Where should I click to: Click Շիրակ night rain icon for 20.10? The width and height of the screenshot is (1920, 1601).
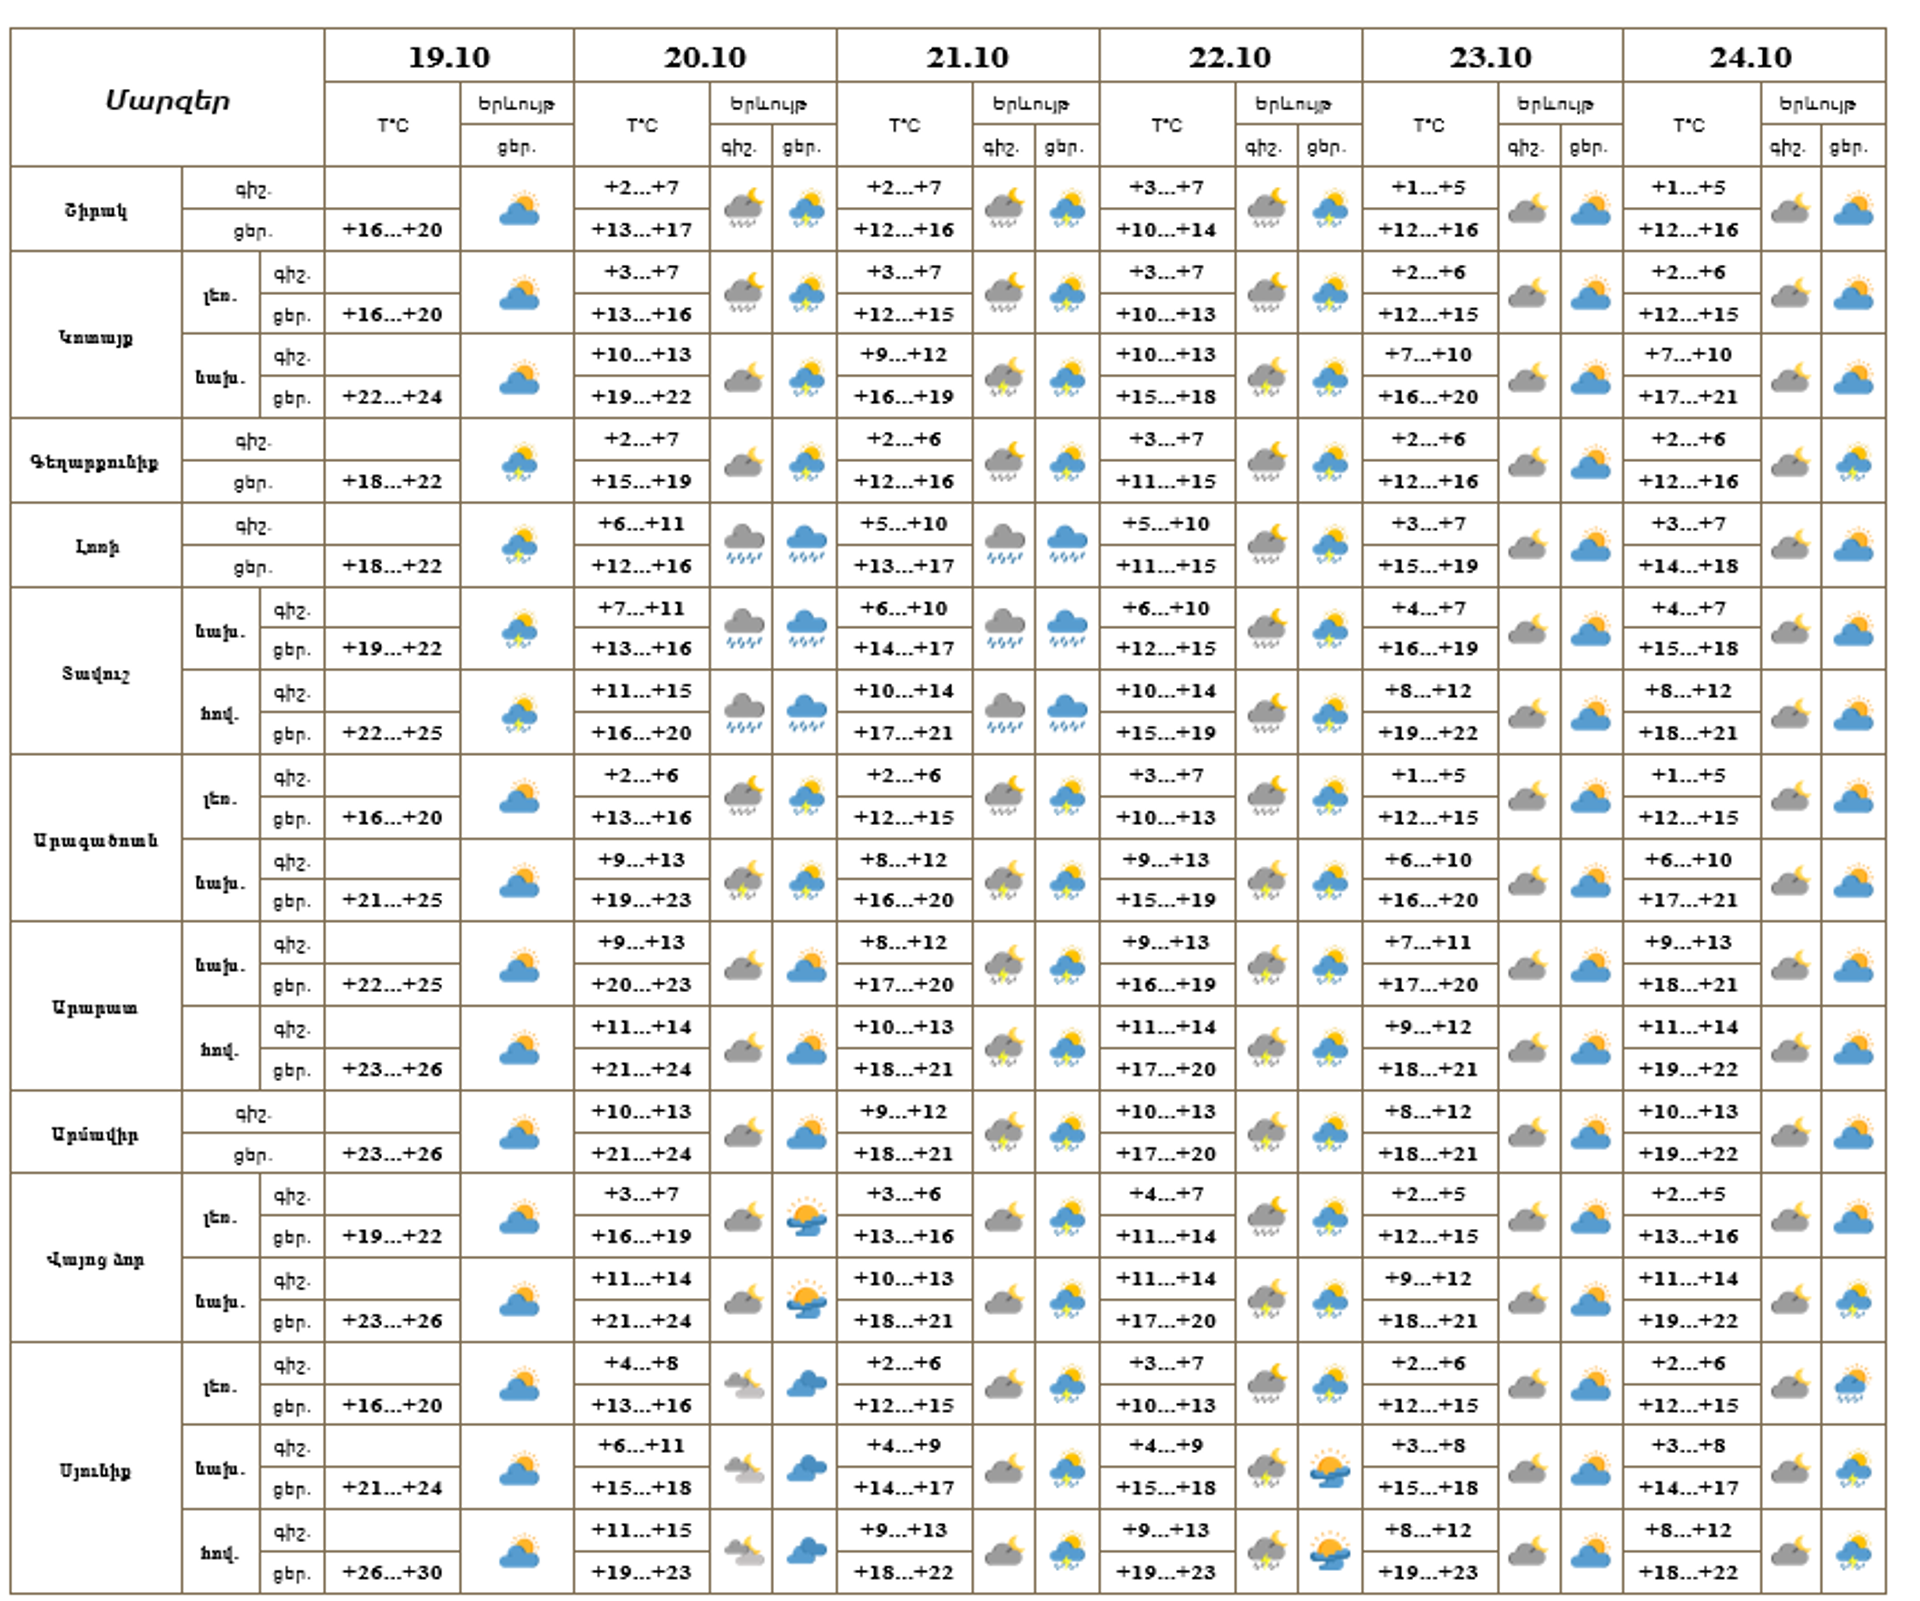(743, 209)
